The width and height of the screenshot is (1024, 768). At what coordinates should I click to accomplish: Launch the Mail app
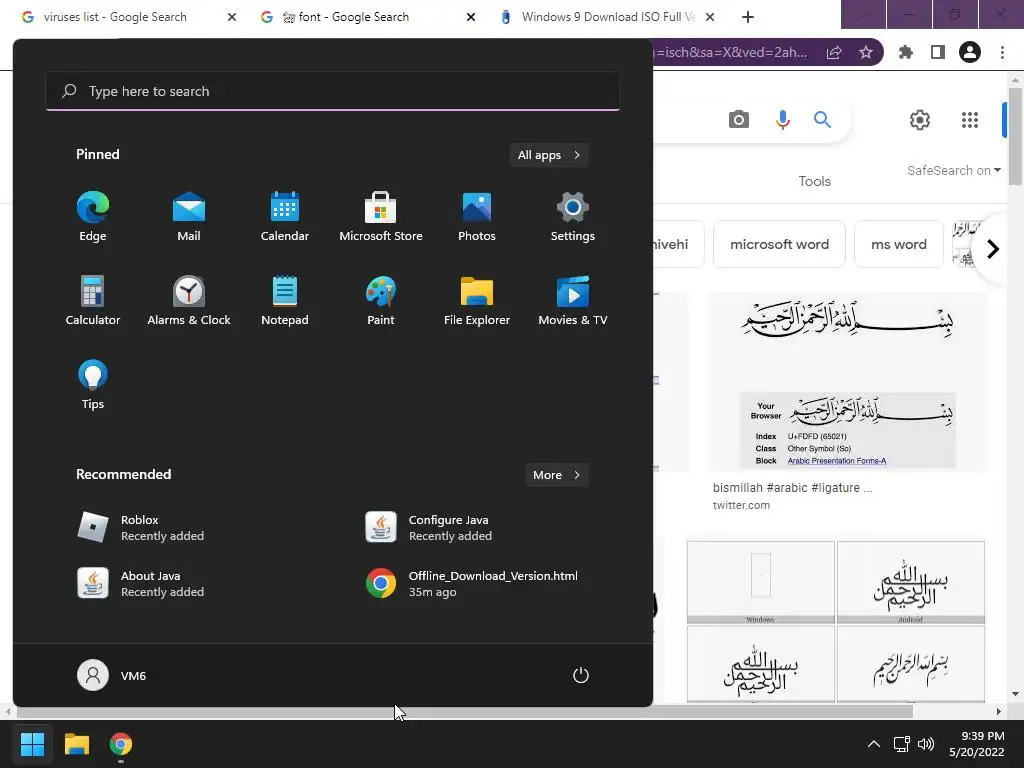click(x=189, y=217)
